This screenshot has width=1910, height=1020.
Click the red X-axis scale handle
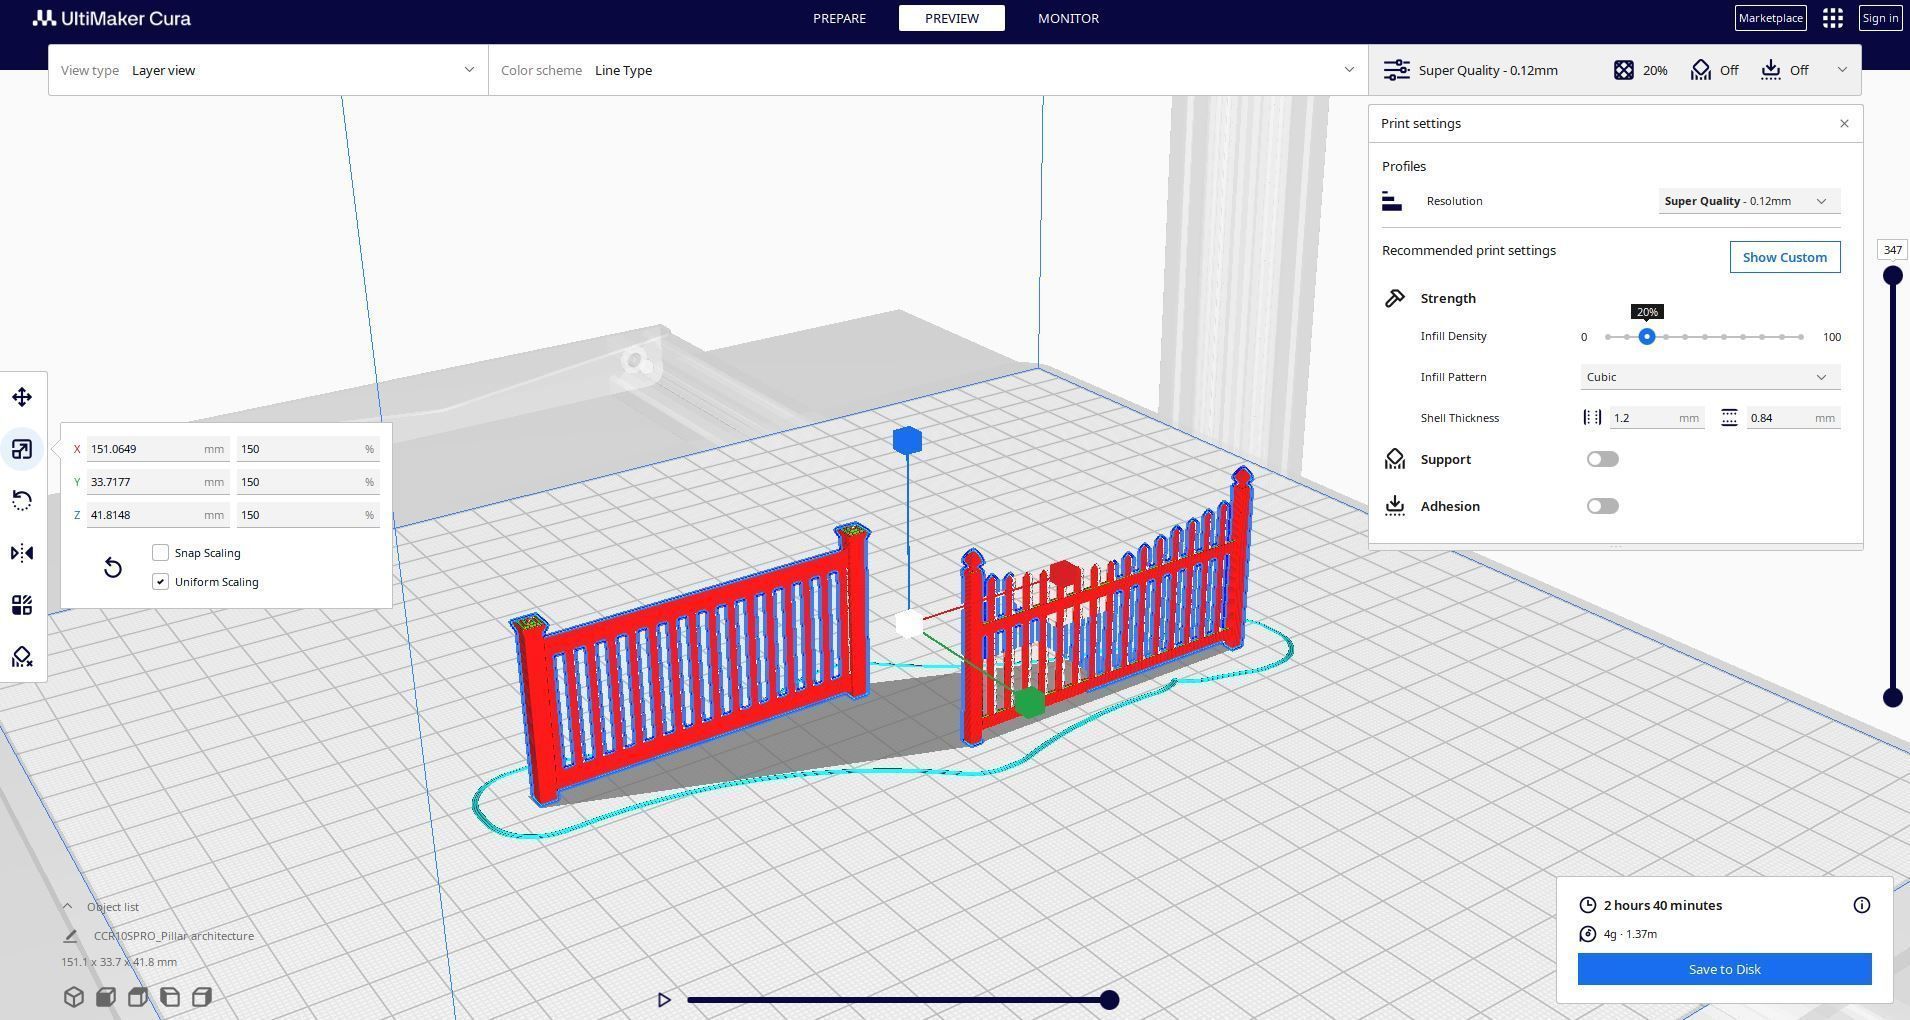[1064, 574]
